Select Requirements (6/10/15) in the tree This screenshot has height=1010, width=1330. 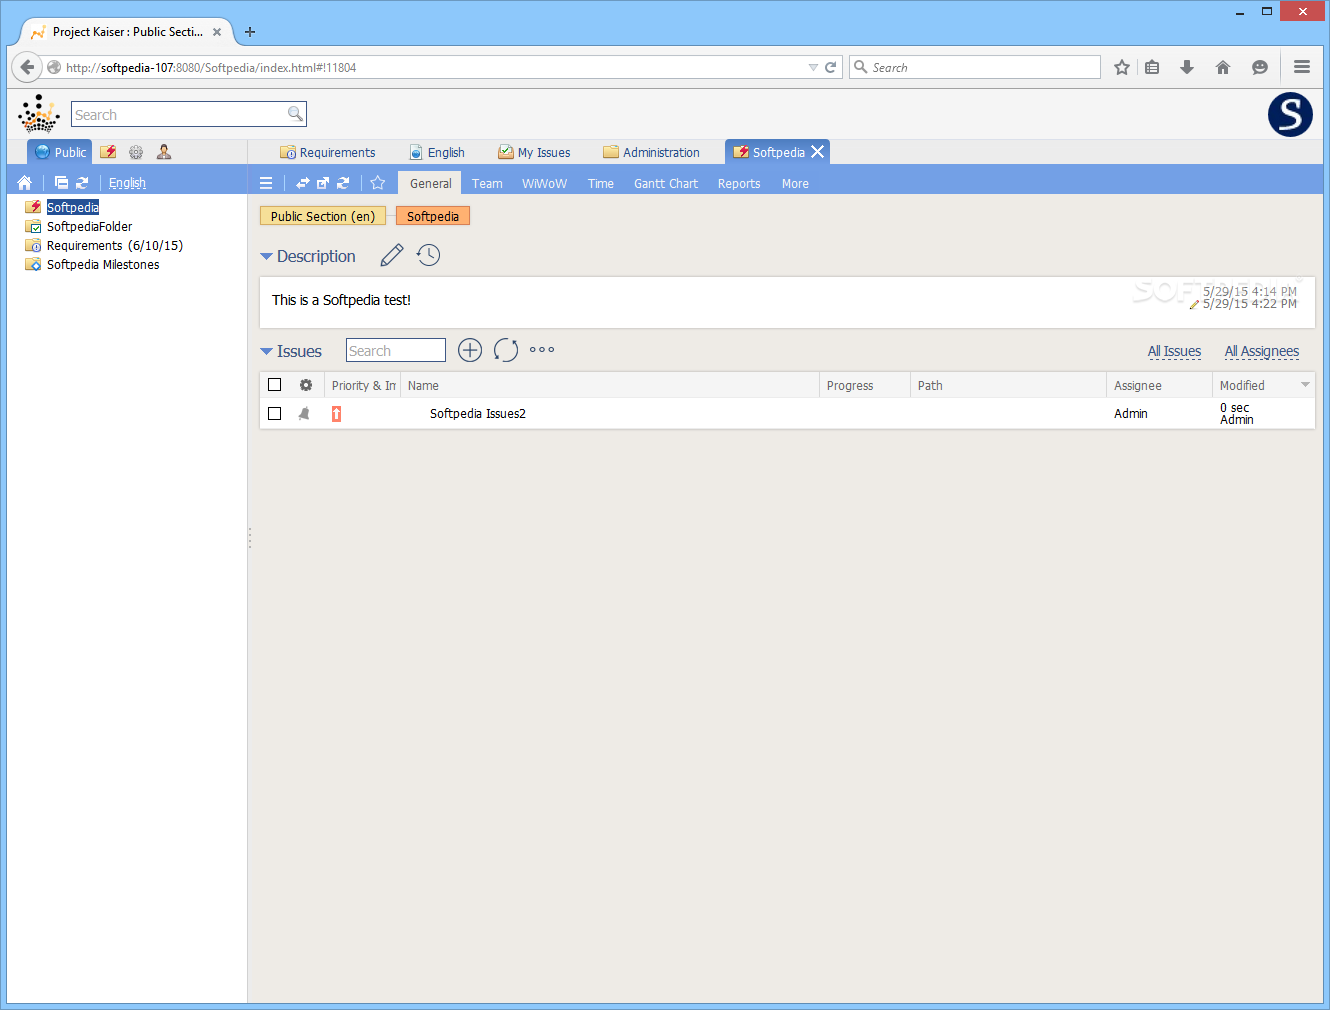(x=115, y=245)
